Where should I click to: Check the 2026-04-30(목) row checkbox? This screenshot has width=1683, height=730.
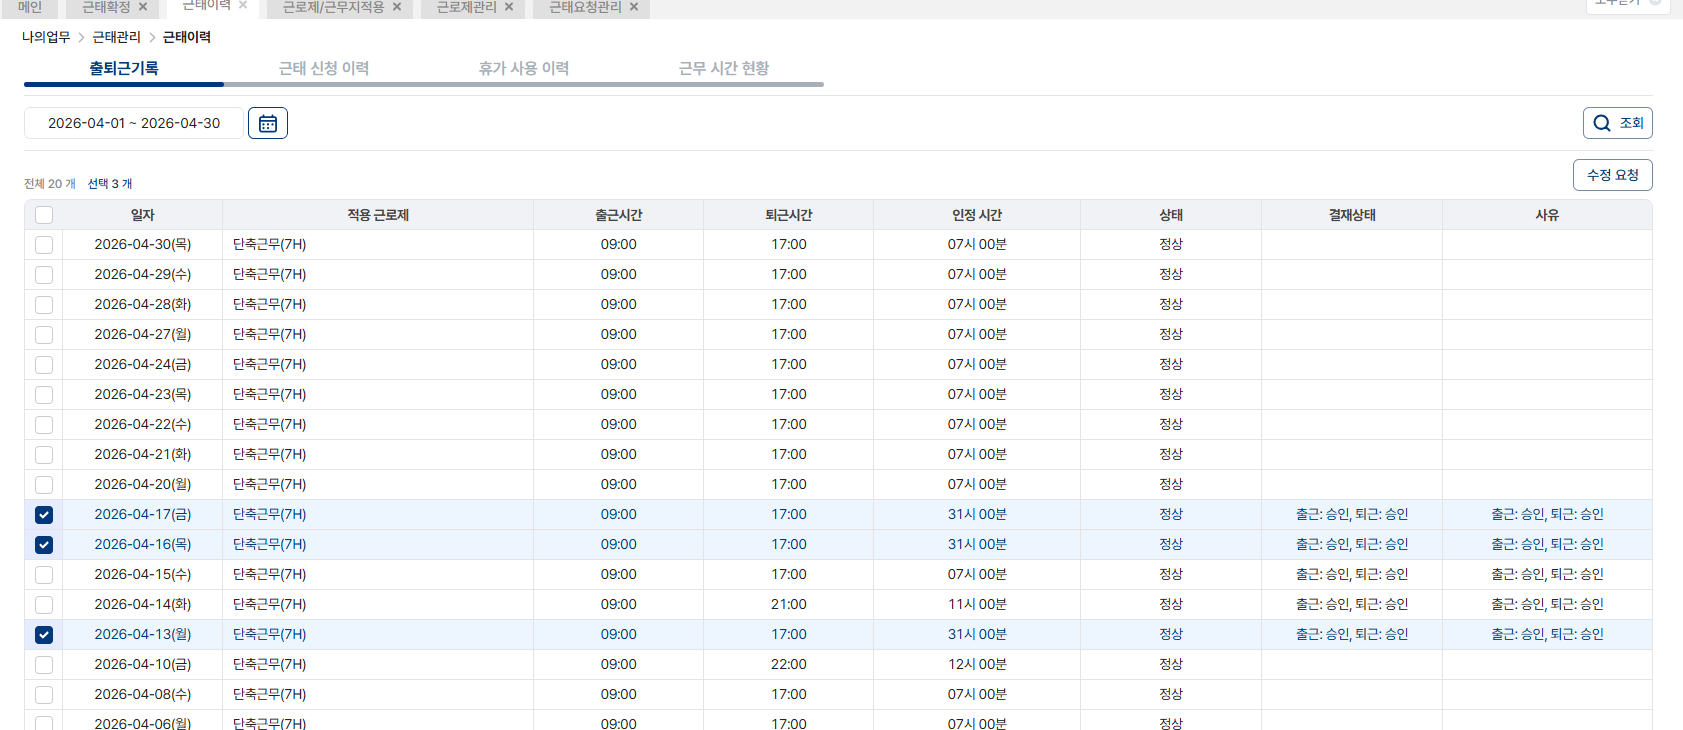[x=44, y=245]
